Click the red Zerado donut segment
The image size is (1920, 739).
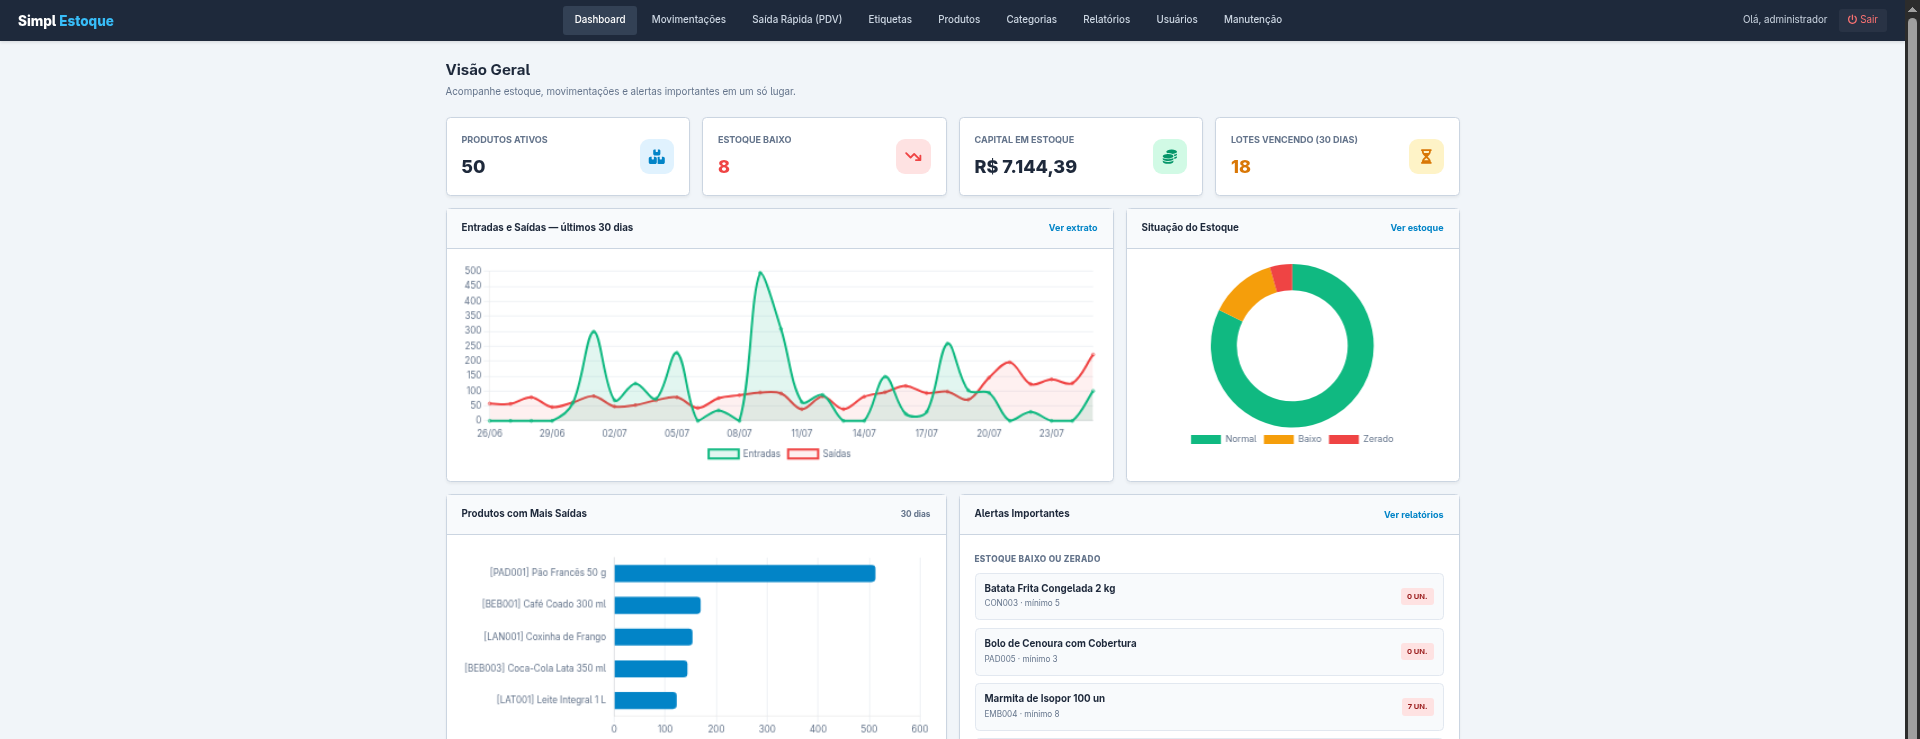coord(1282,277)
